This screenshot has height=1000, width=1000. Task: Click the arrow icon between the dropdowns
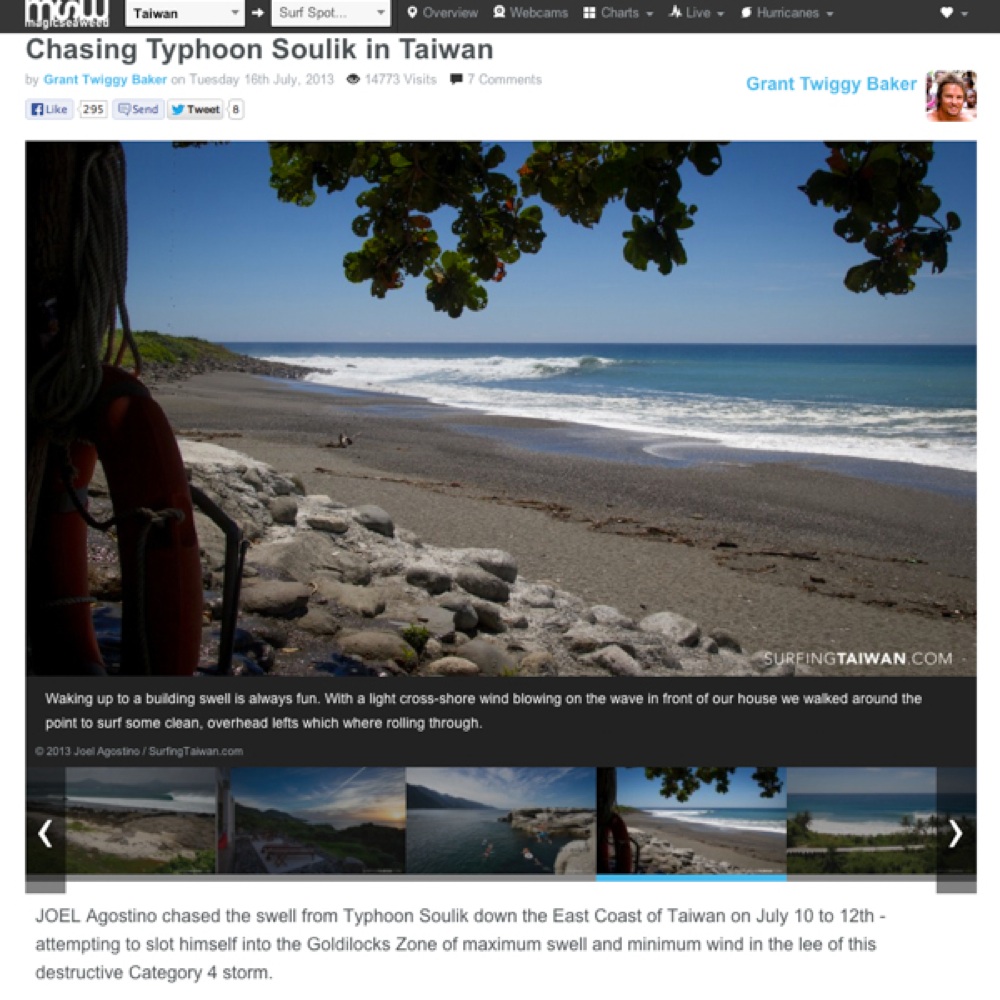point(258,13)
